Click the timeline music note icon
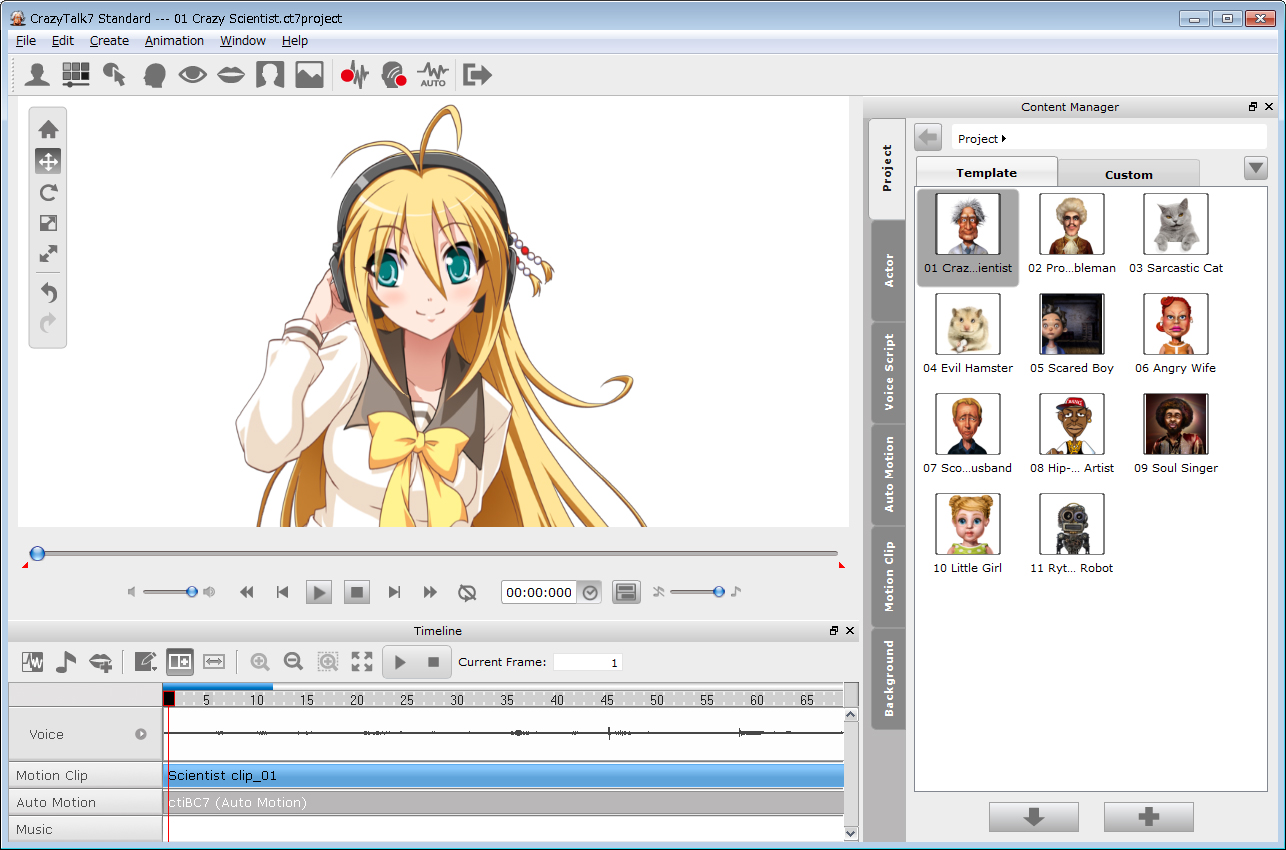 pos(66,662)
